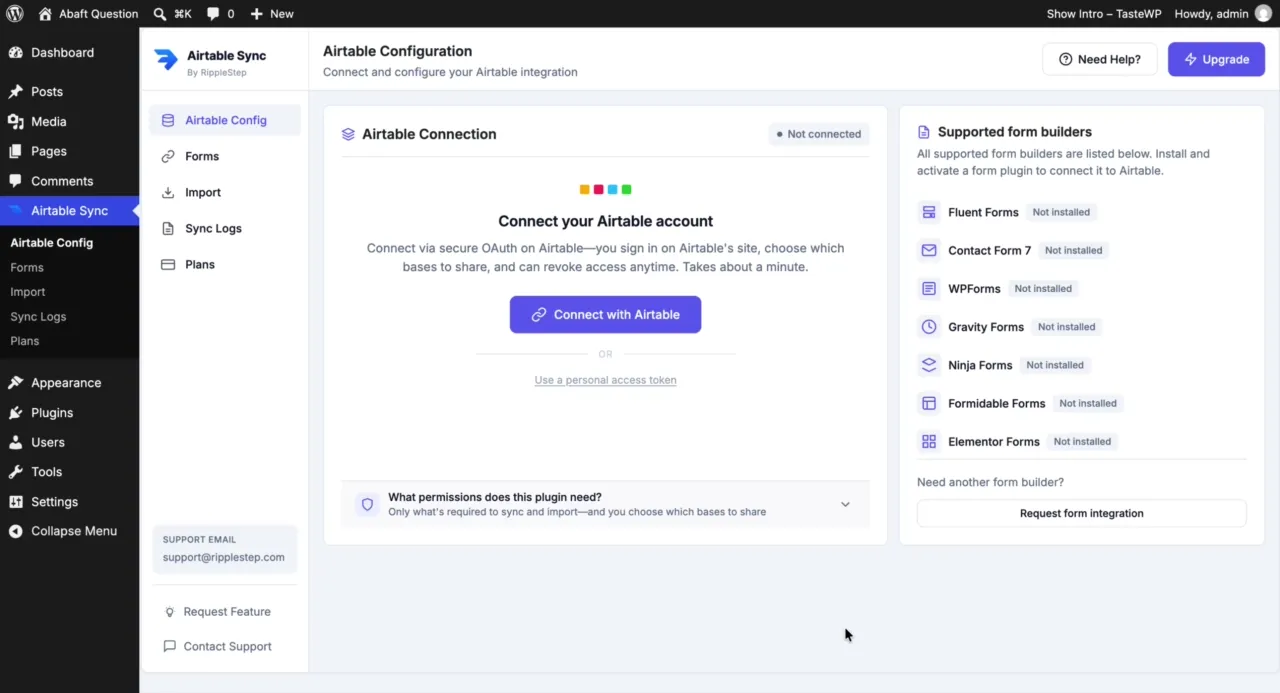Open Sync Logs submenu item

click(x=38, y=317)
